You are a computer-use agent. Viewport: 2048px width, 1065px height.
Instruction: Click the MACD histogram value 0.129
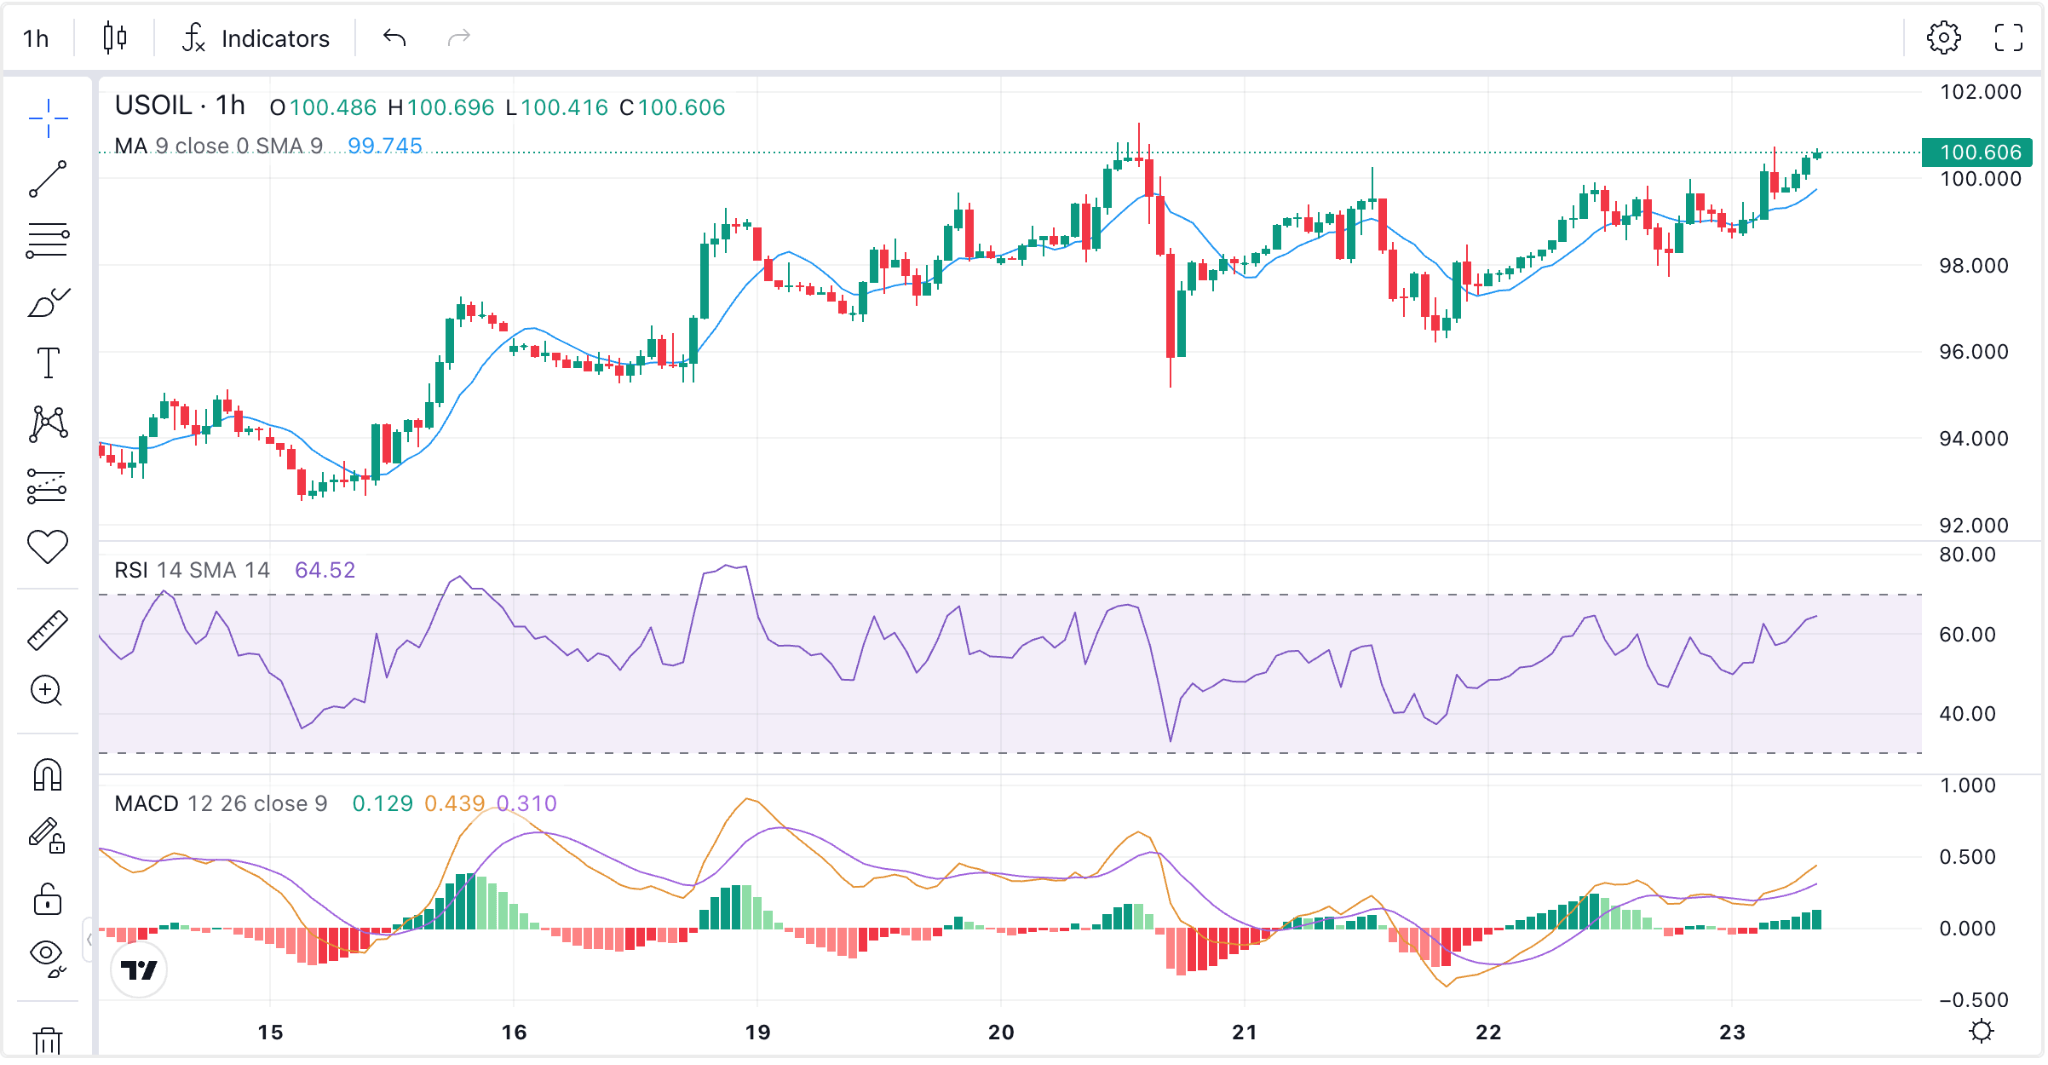point(382,804)
